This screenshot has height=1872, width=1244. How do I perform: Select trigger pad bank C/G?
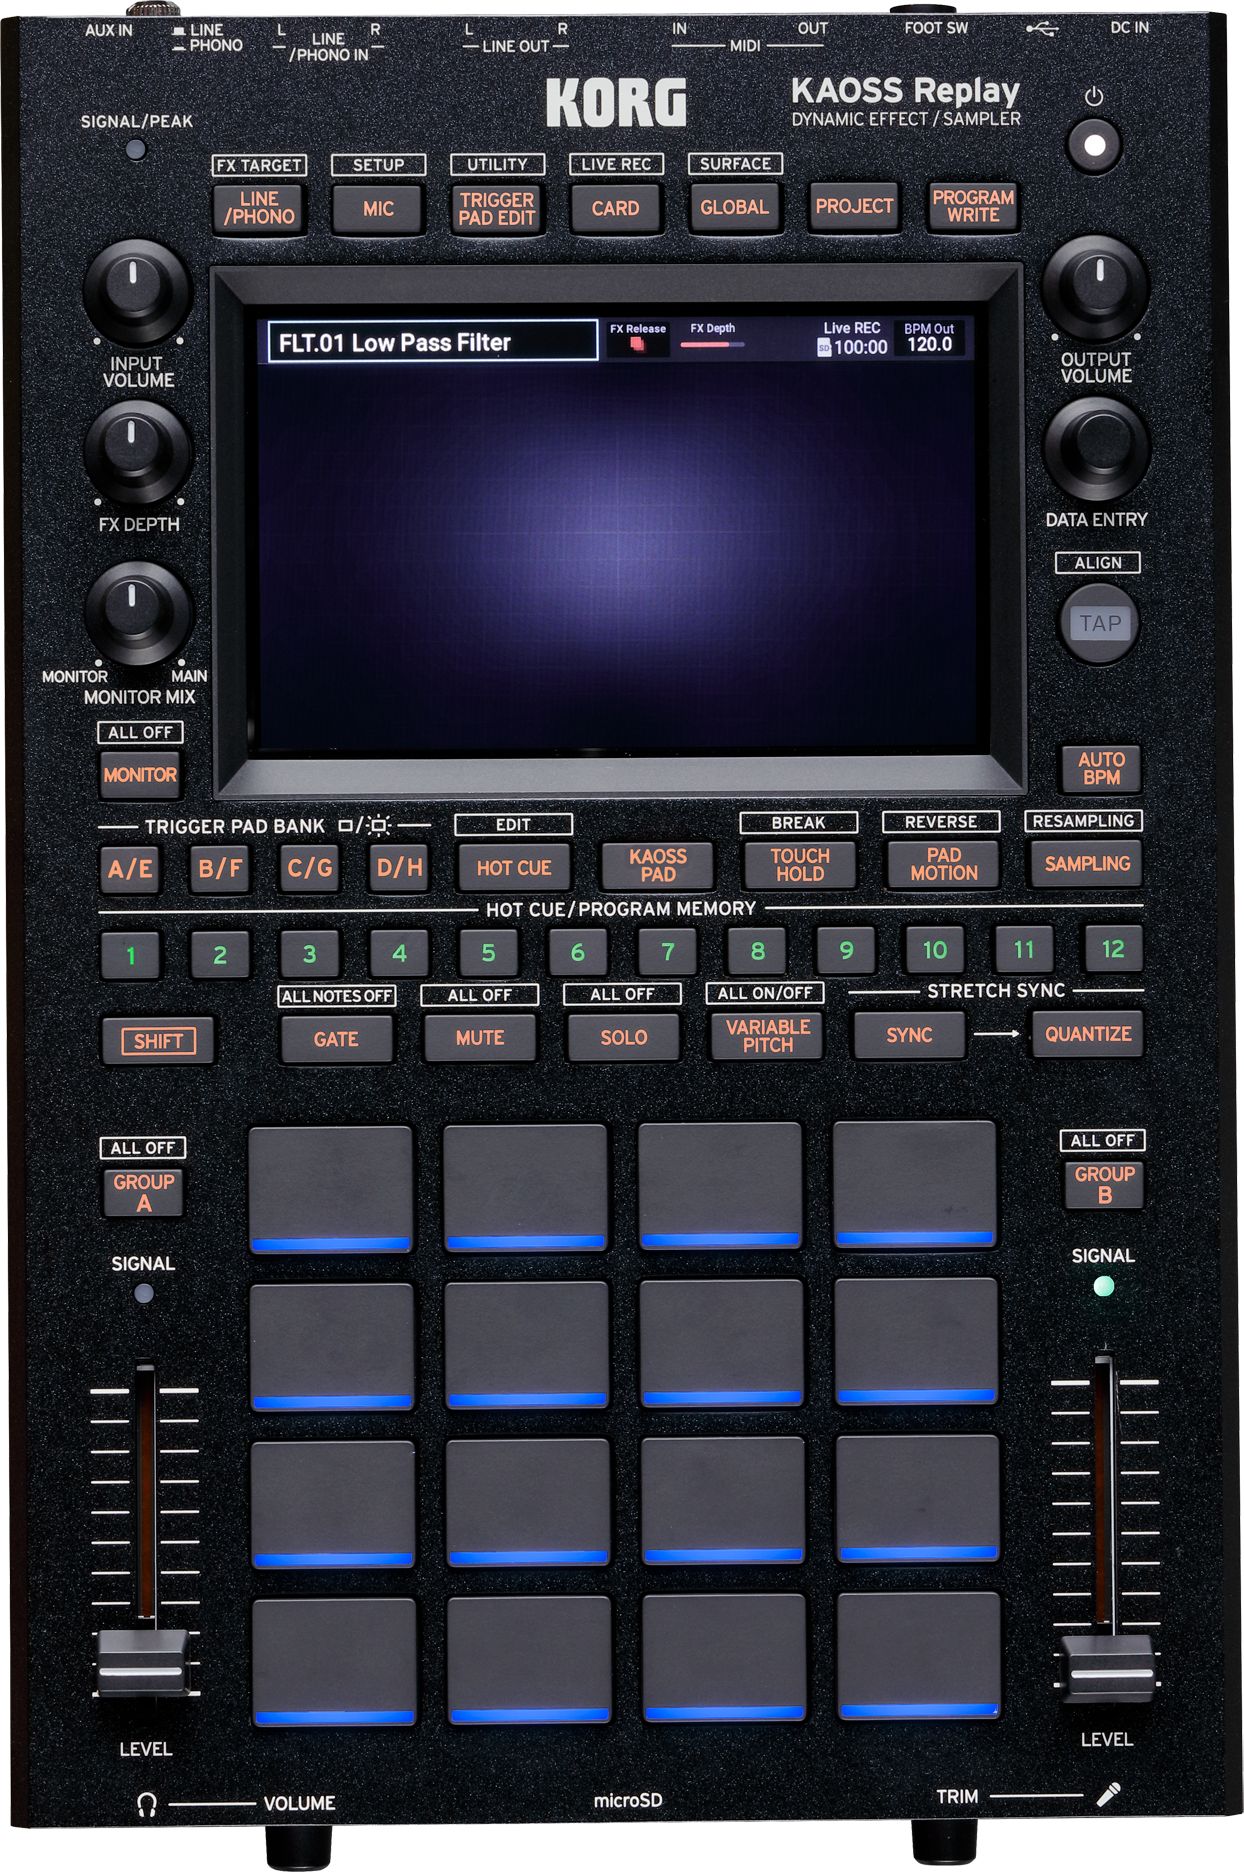click(309, 867)
